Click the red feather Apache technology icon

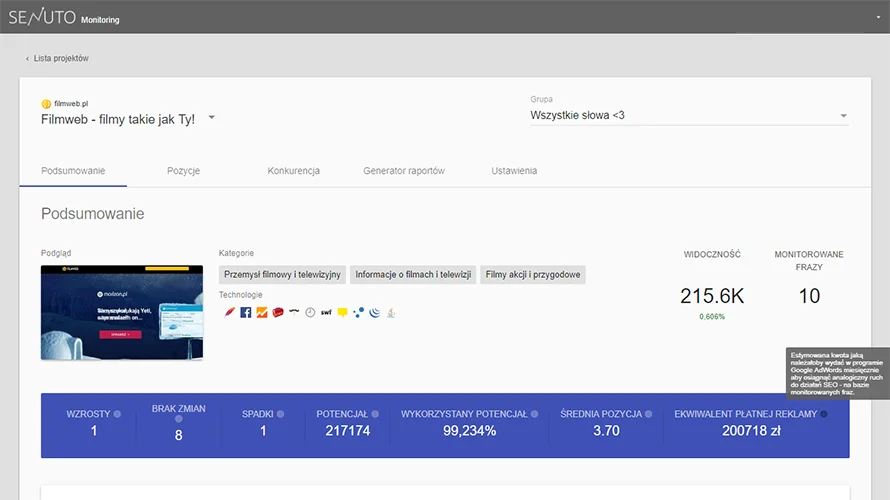(230, 312)
